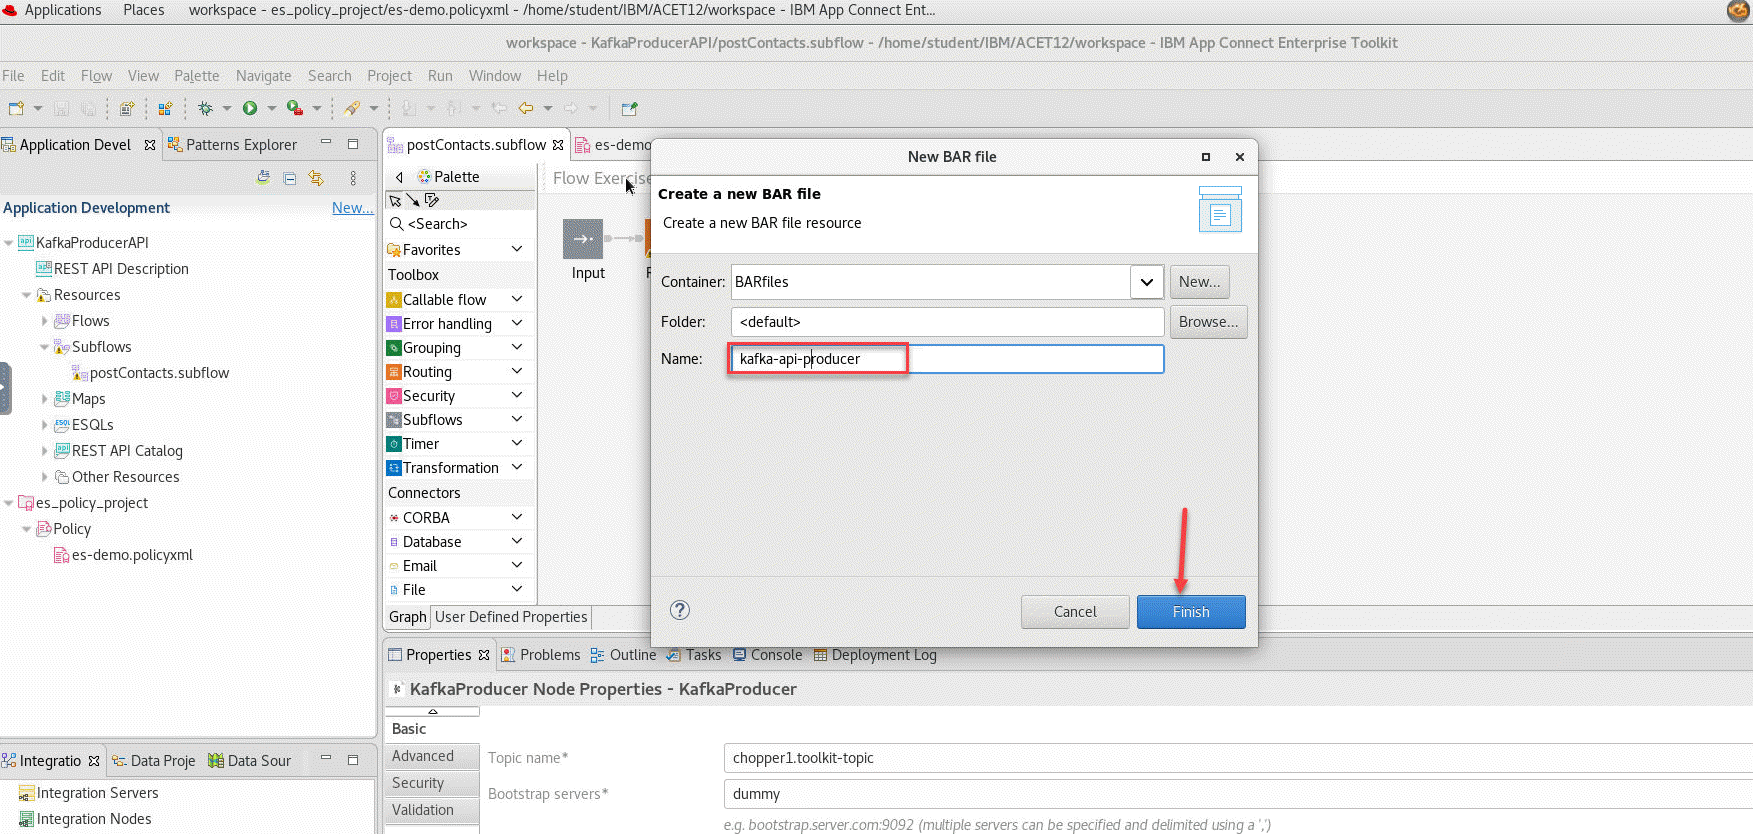
Task: Open the Project menu
Action: point(389,76)
